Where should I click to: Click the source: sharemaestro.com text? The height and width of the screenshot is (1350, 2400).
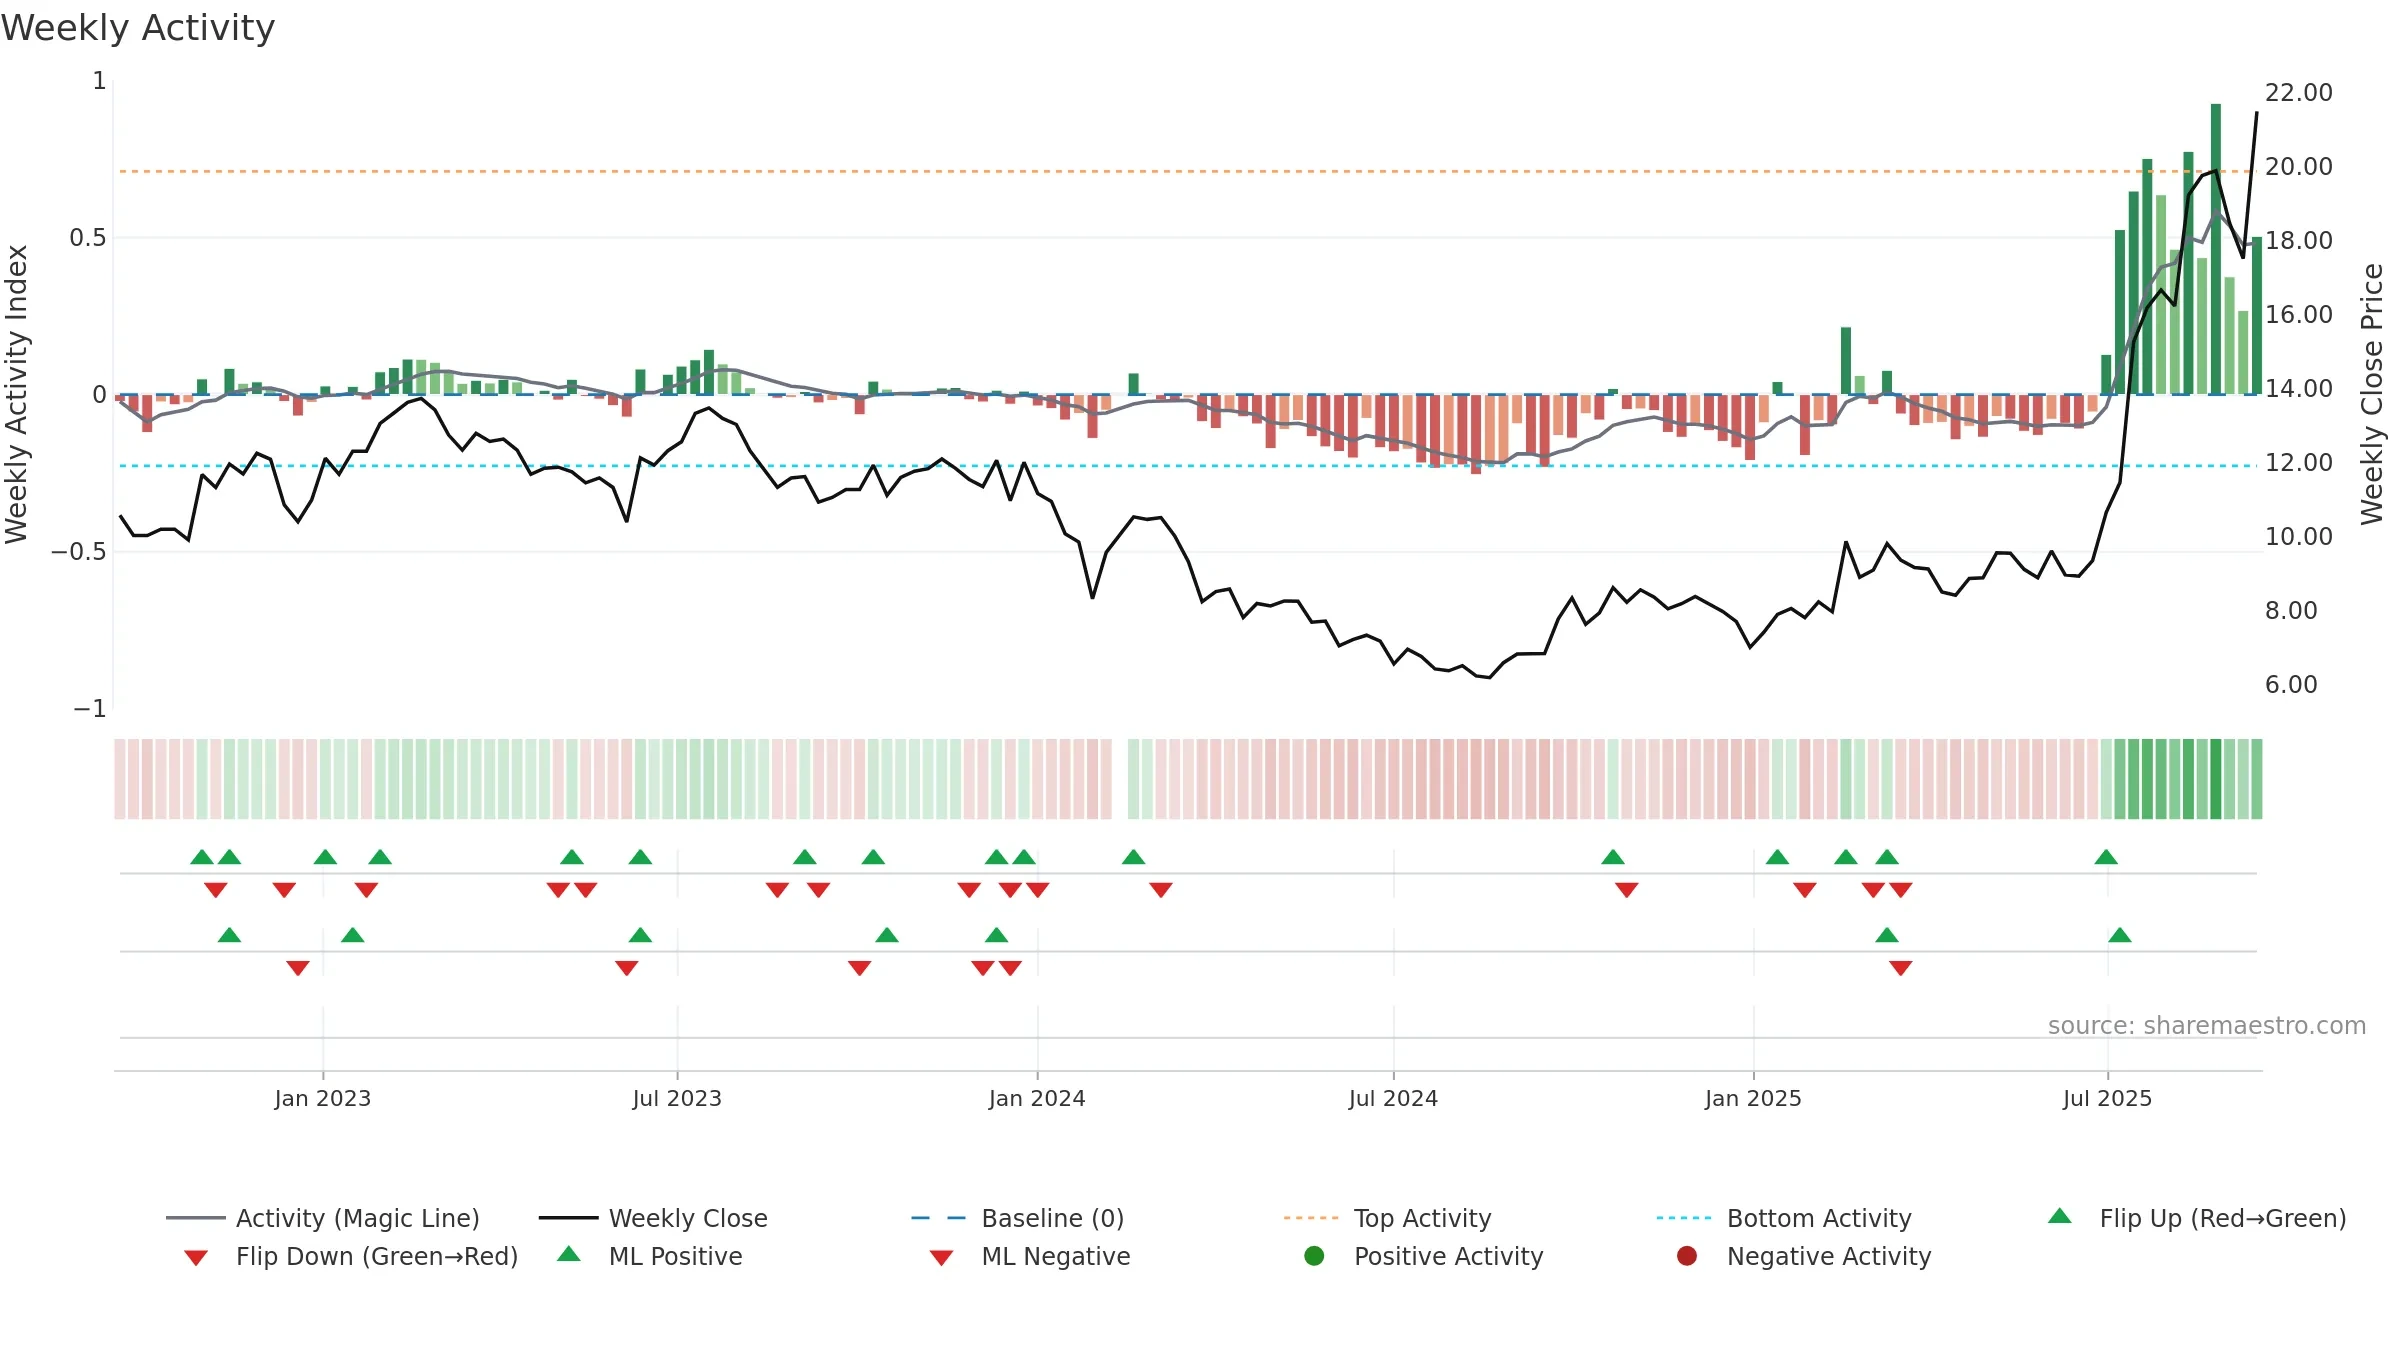coord(2207,1025)
